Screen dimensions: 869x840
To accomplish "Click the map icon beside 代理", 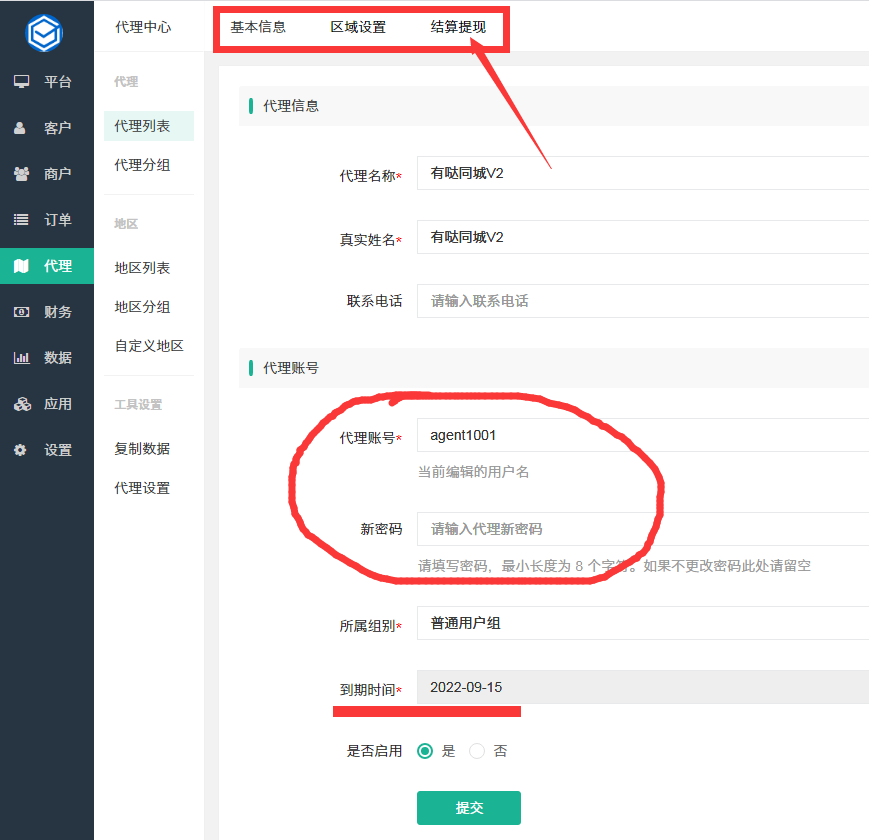I will click(x=21, y=266).
